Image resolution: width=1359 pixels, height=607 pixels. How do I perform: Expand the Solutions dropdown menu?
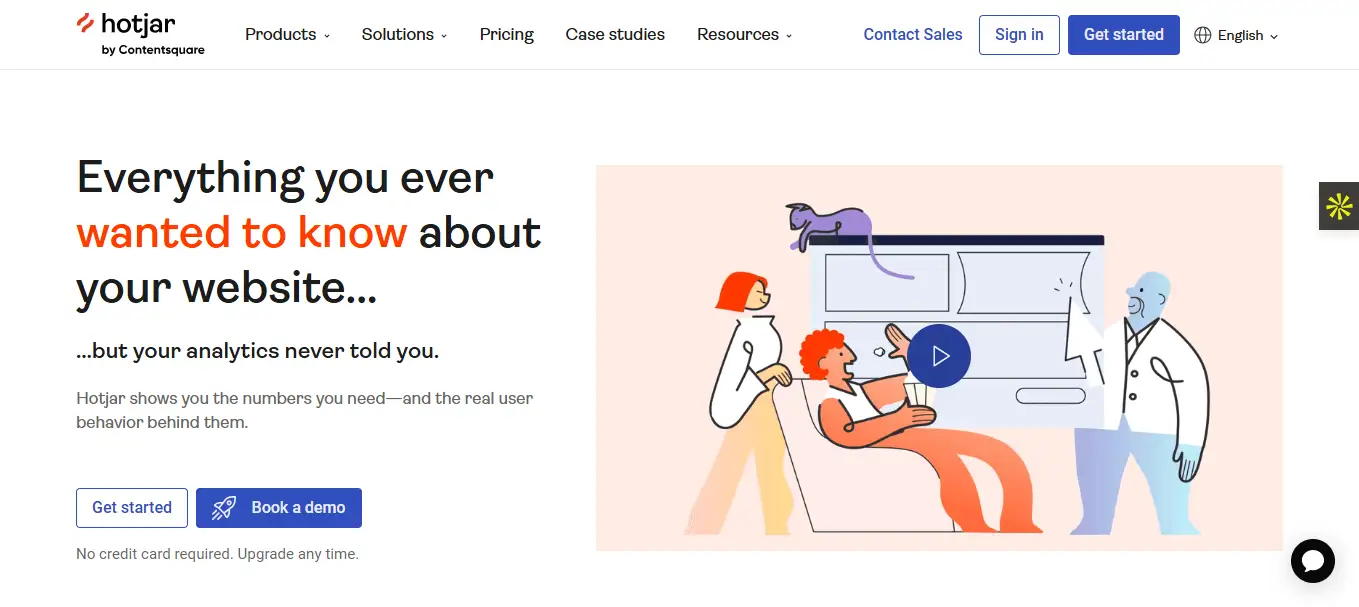pos(404,34)
